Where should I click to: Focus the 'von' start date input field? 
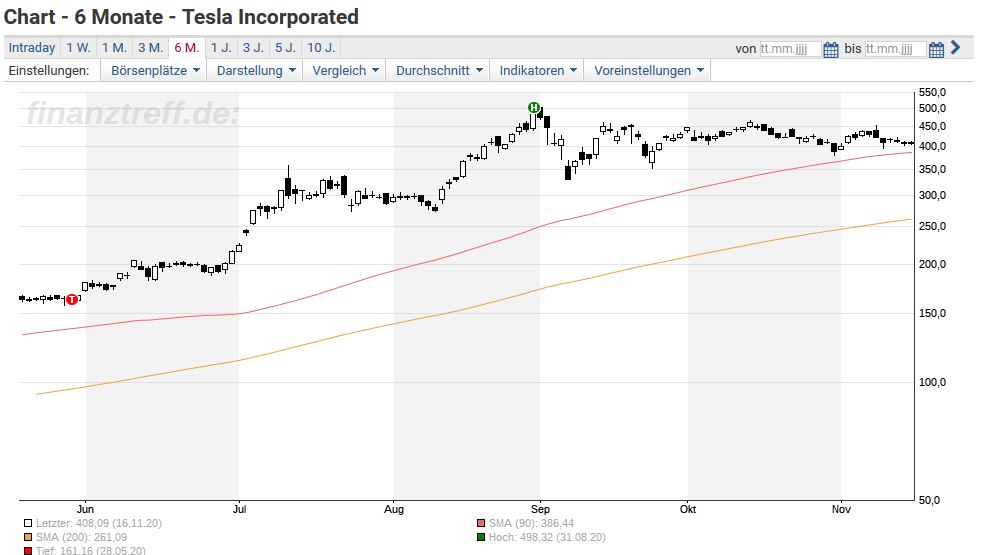(790, 49)
